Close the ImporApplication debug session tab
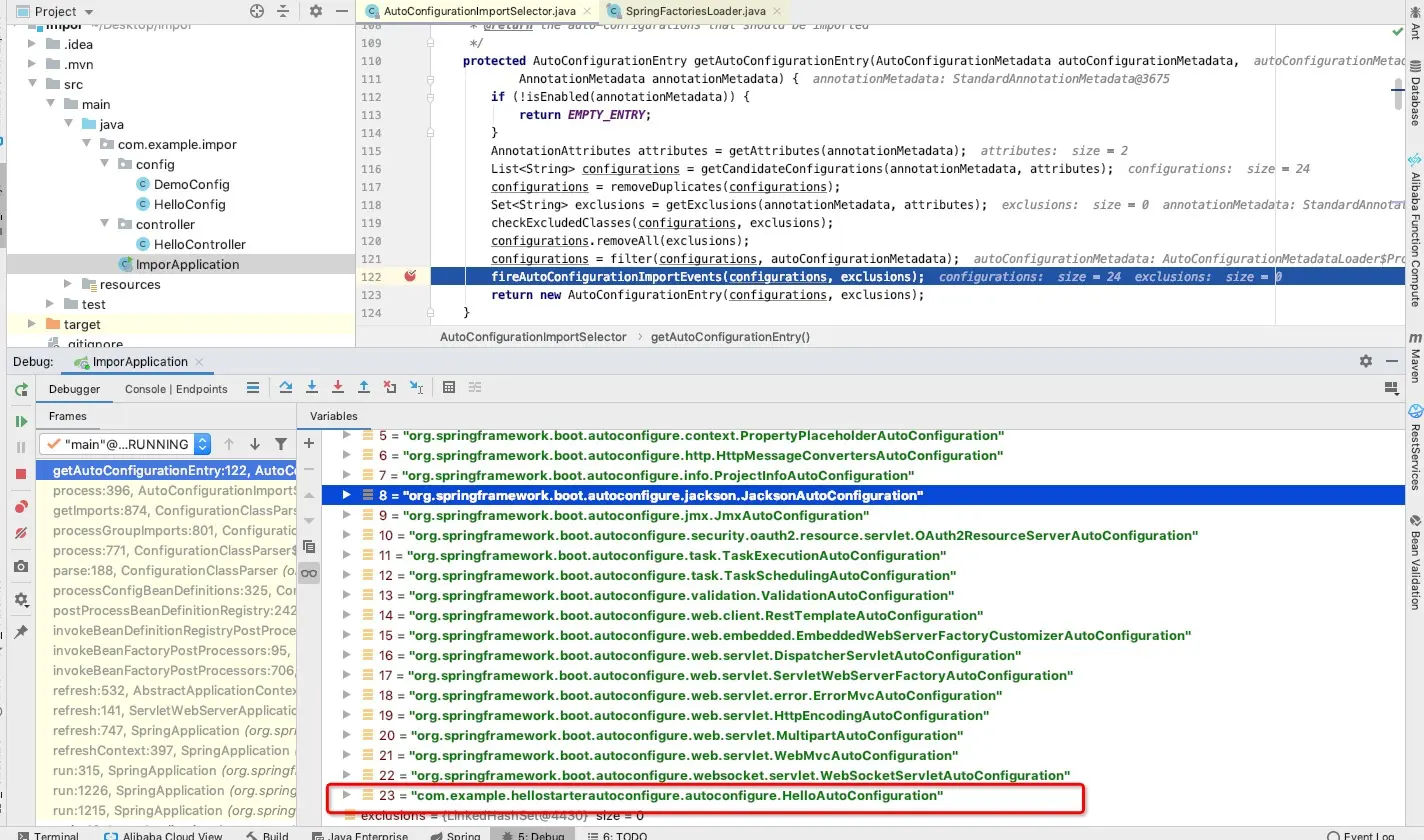Image resolution: width=1424 pixels, height=840 pixels. click(199, 361)
